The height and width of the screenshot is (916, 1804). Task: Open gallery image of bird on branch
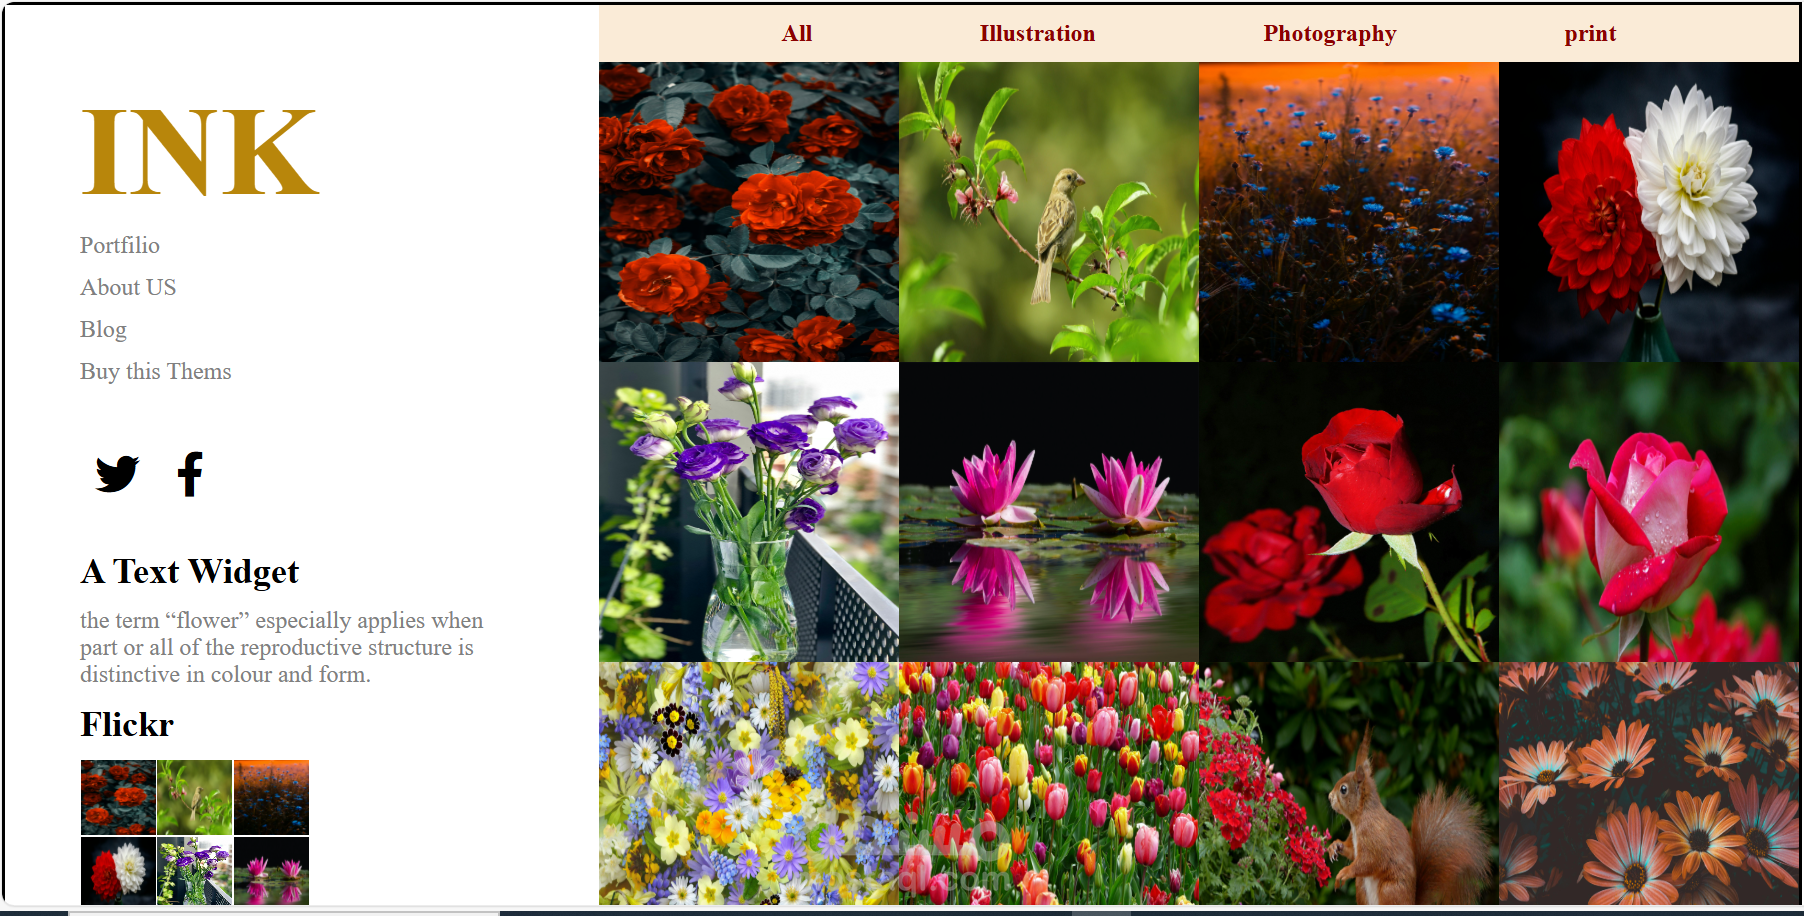1049,212
